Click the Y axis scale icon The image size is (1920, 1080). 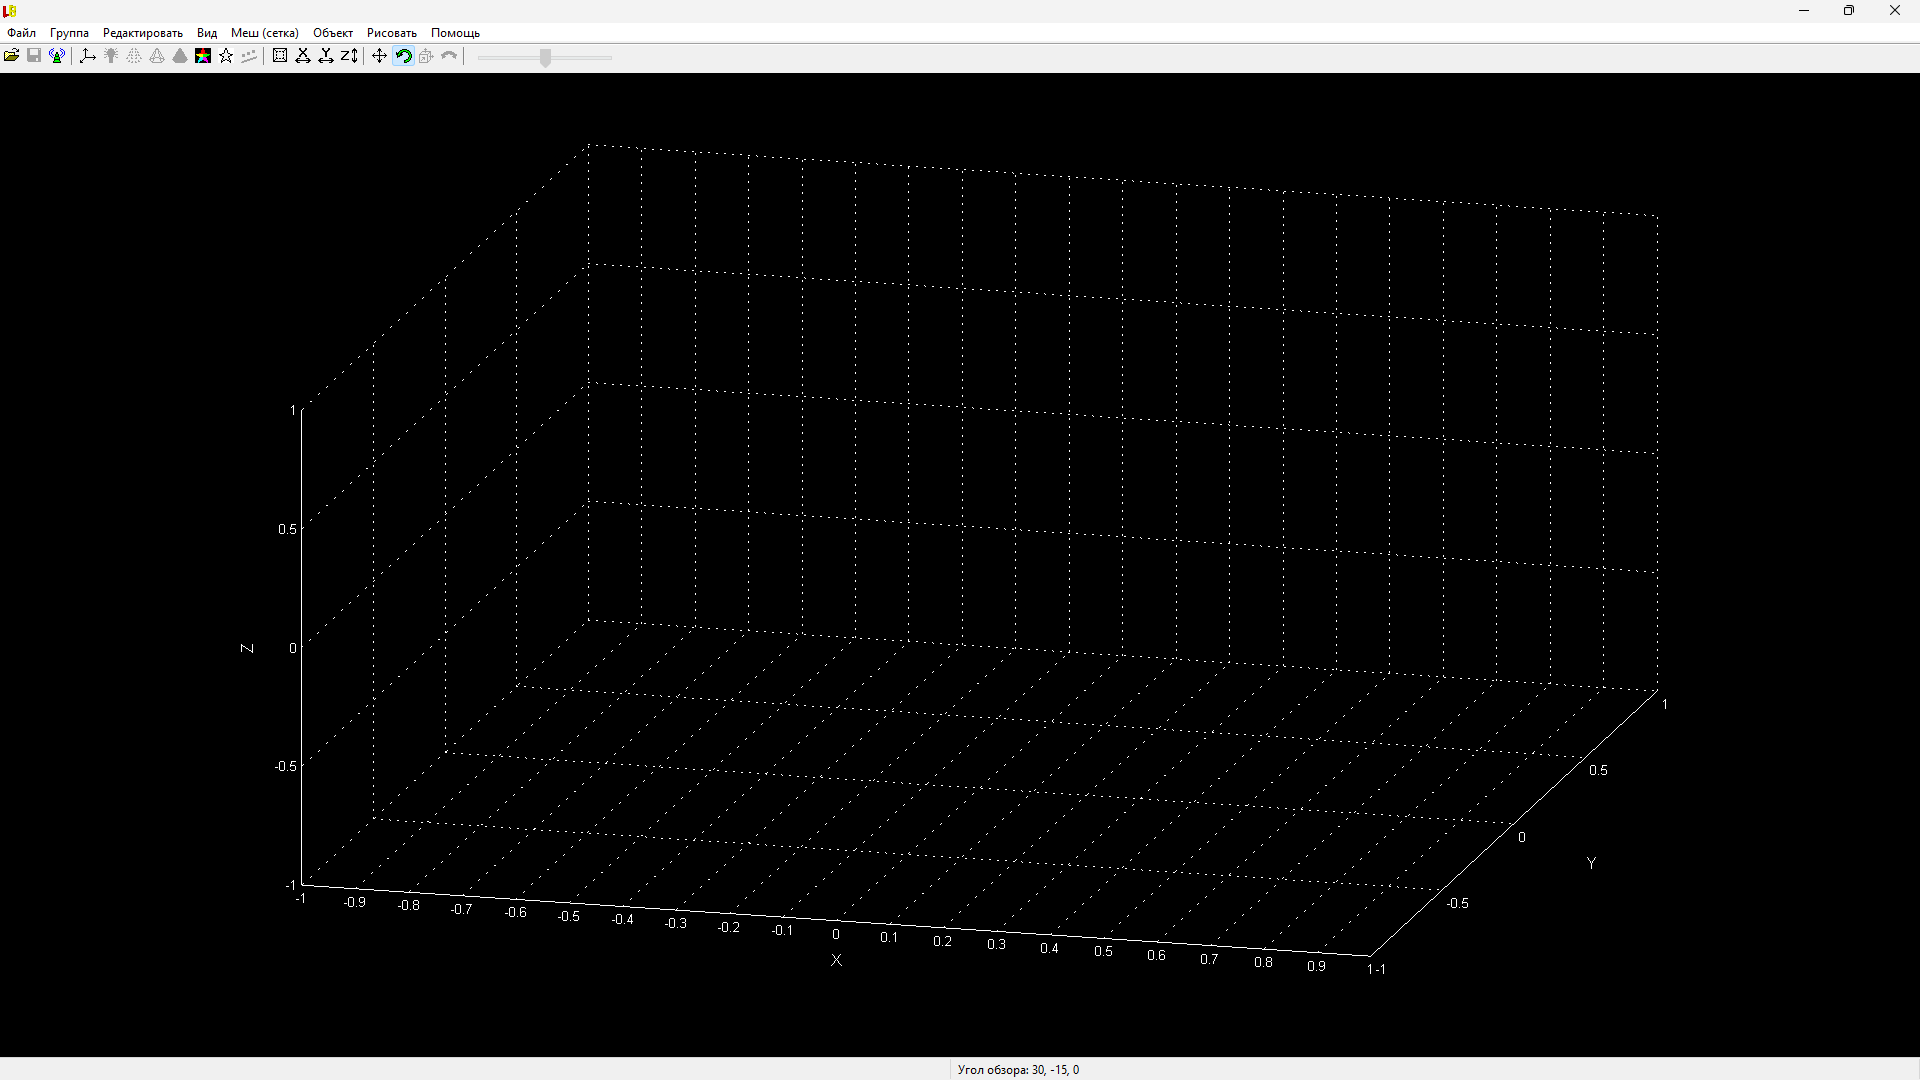[326, 56]
